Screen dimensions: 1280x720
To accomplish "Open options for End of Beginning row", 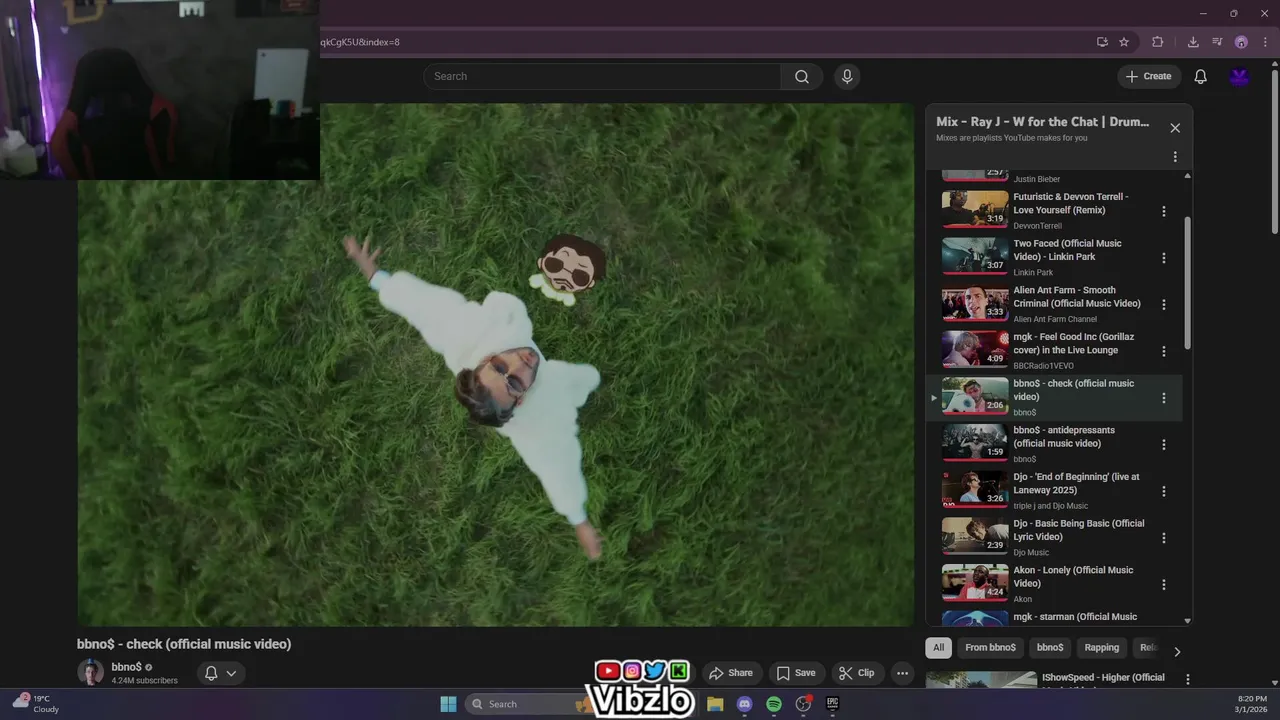I will tap(1163, 491).
